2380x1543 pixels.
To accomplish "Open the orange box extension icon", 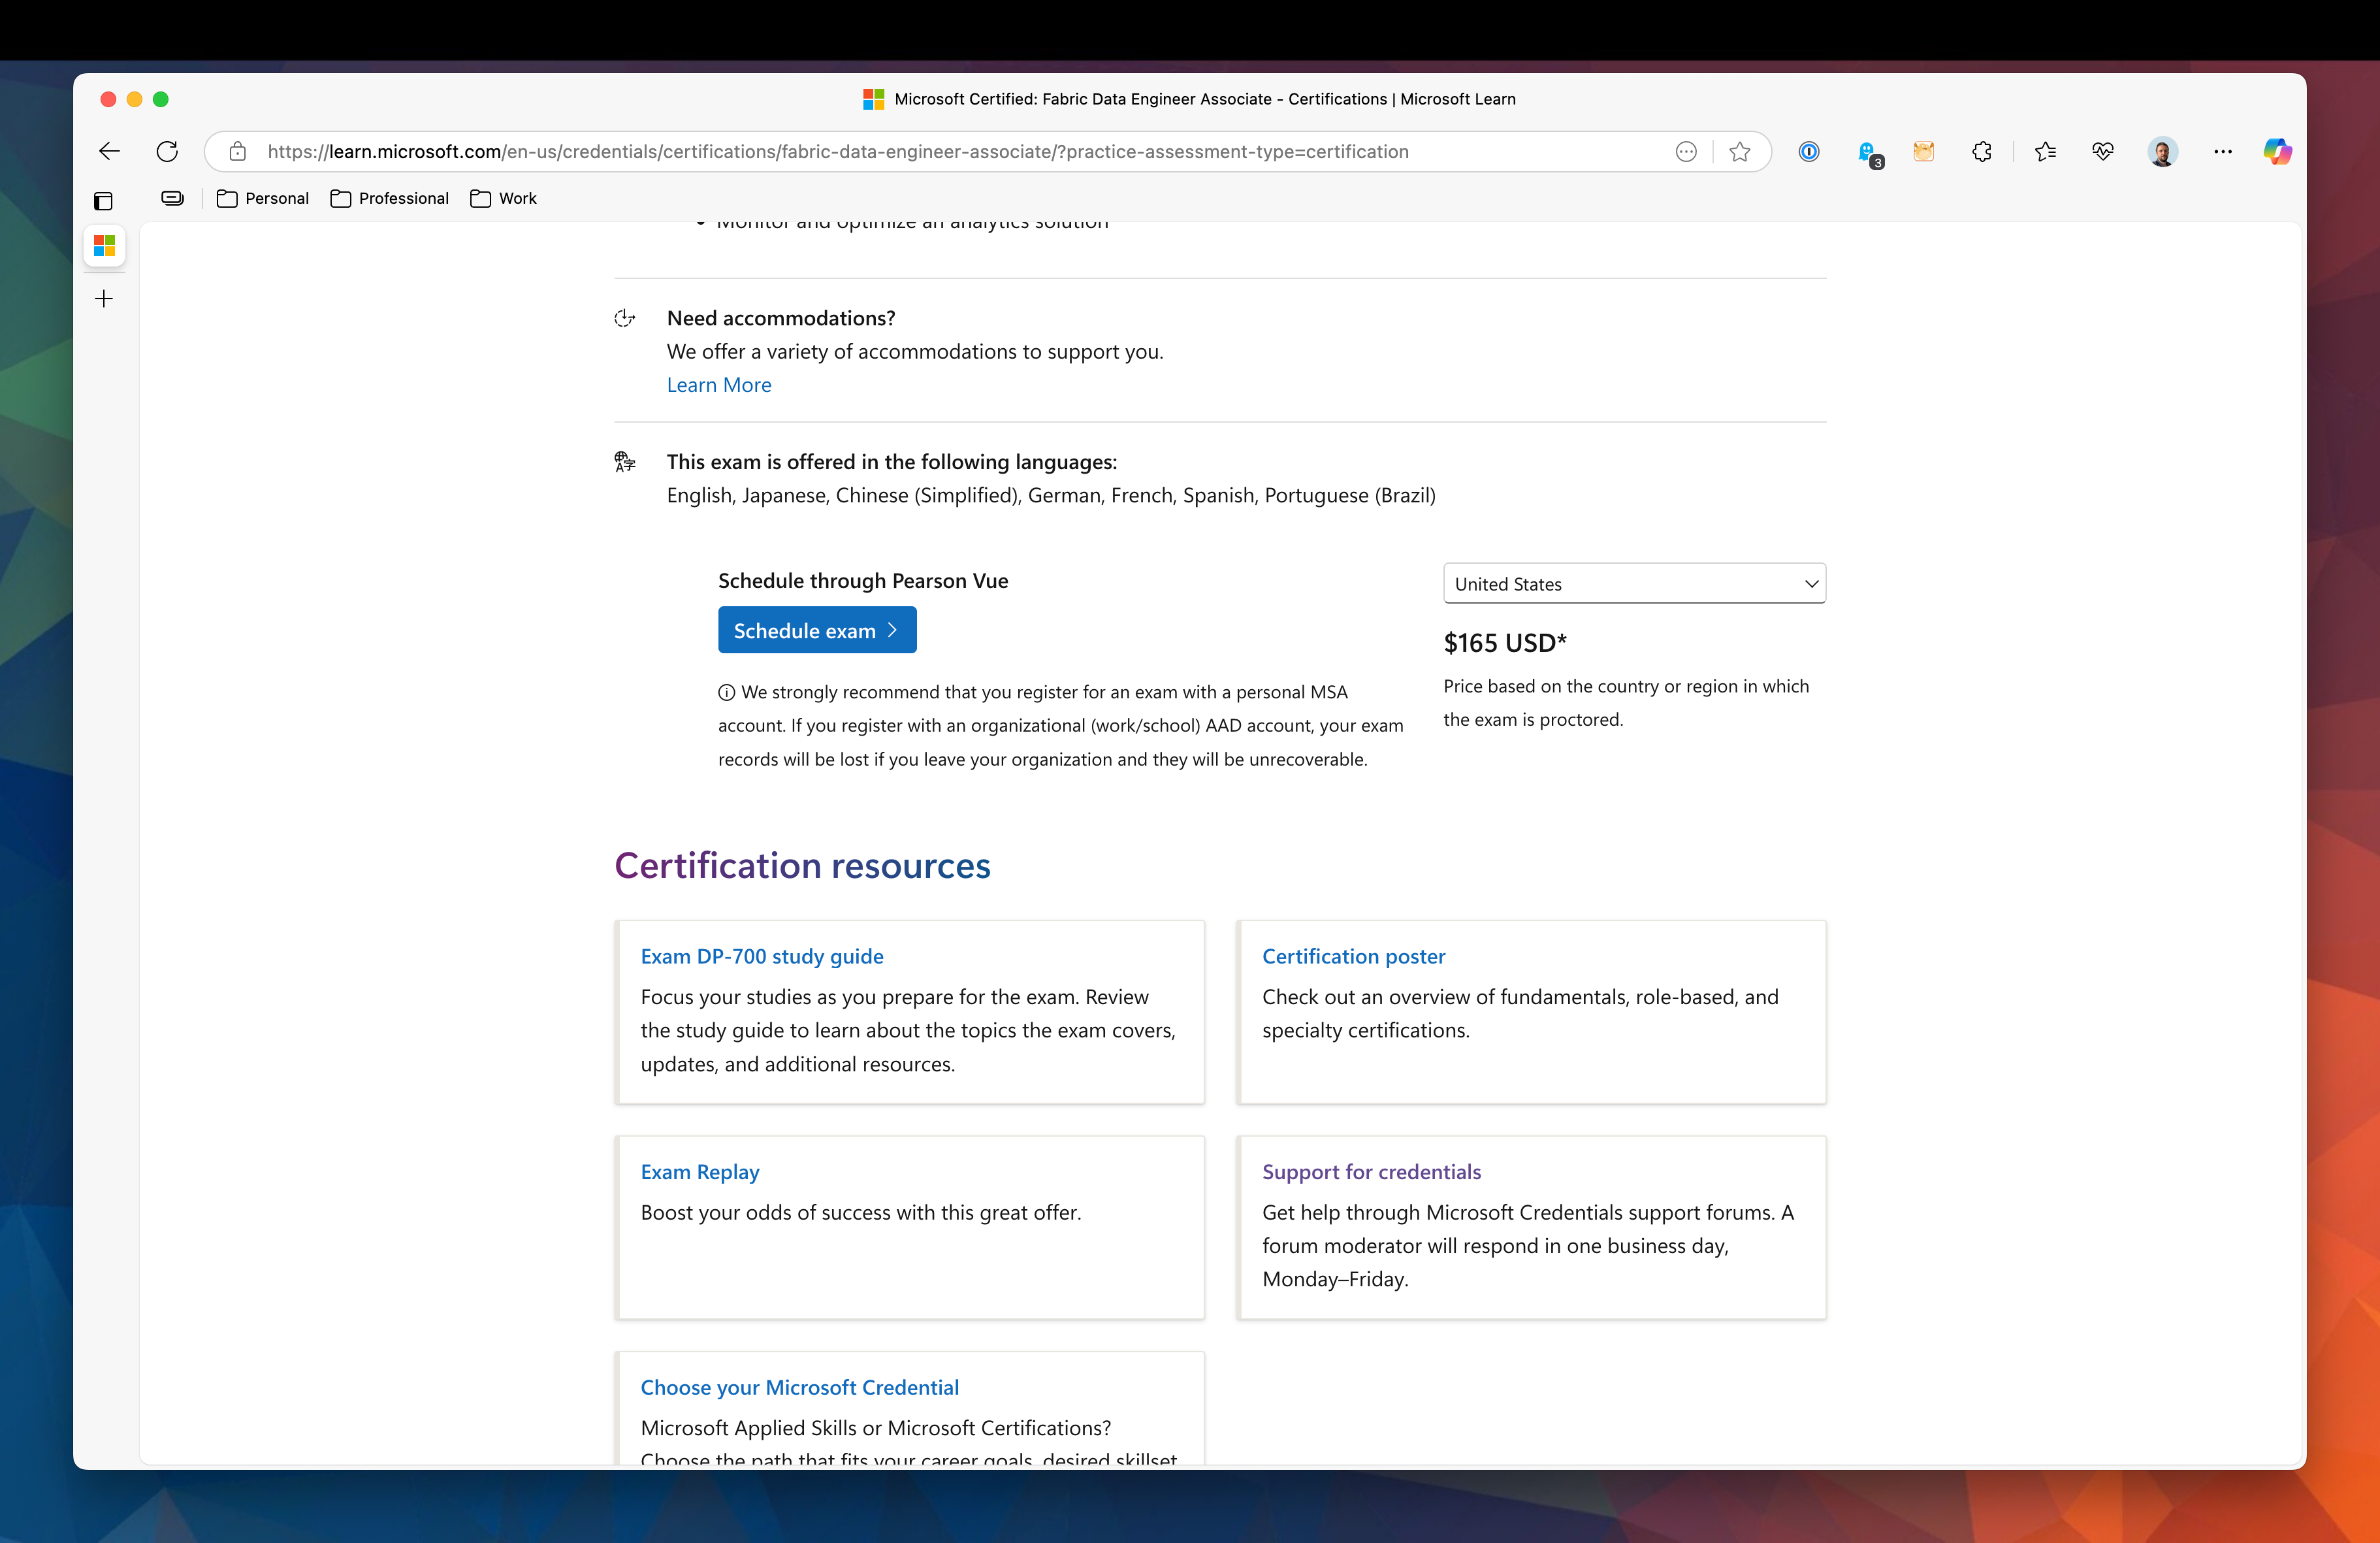I will (x=1924, y=151).
